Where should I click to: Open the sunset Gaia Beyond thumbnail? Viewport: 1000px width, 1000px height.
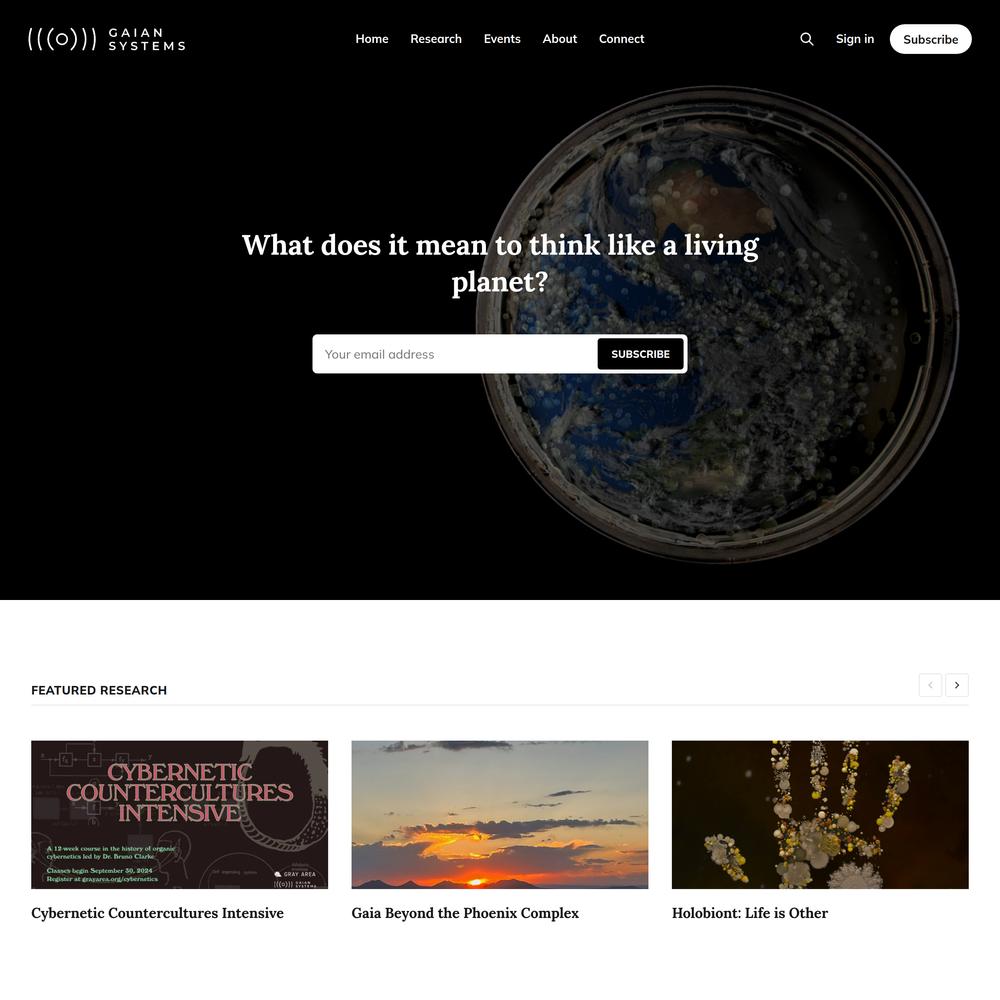click(x=499, y=814)
